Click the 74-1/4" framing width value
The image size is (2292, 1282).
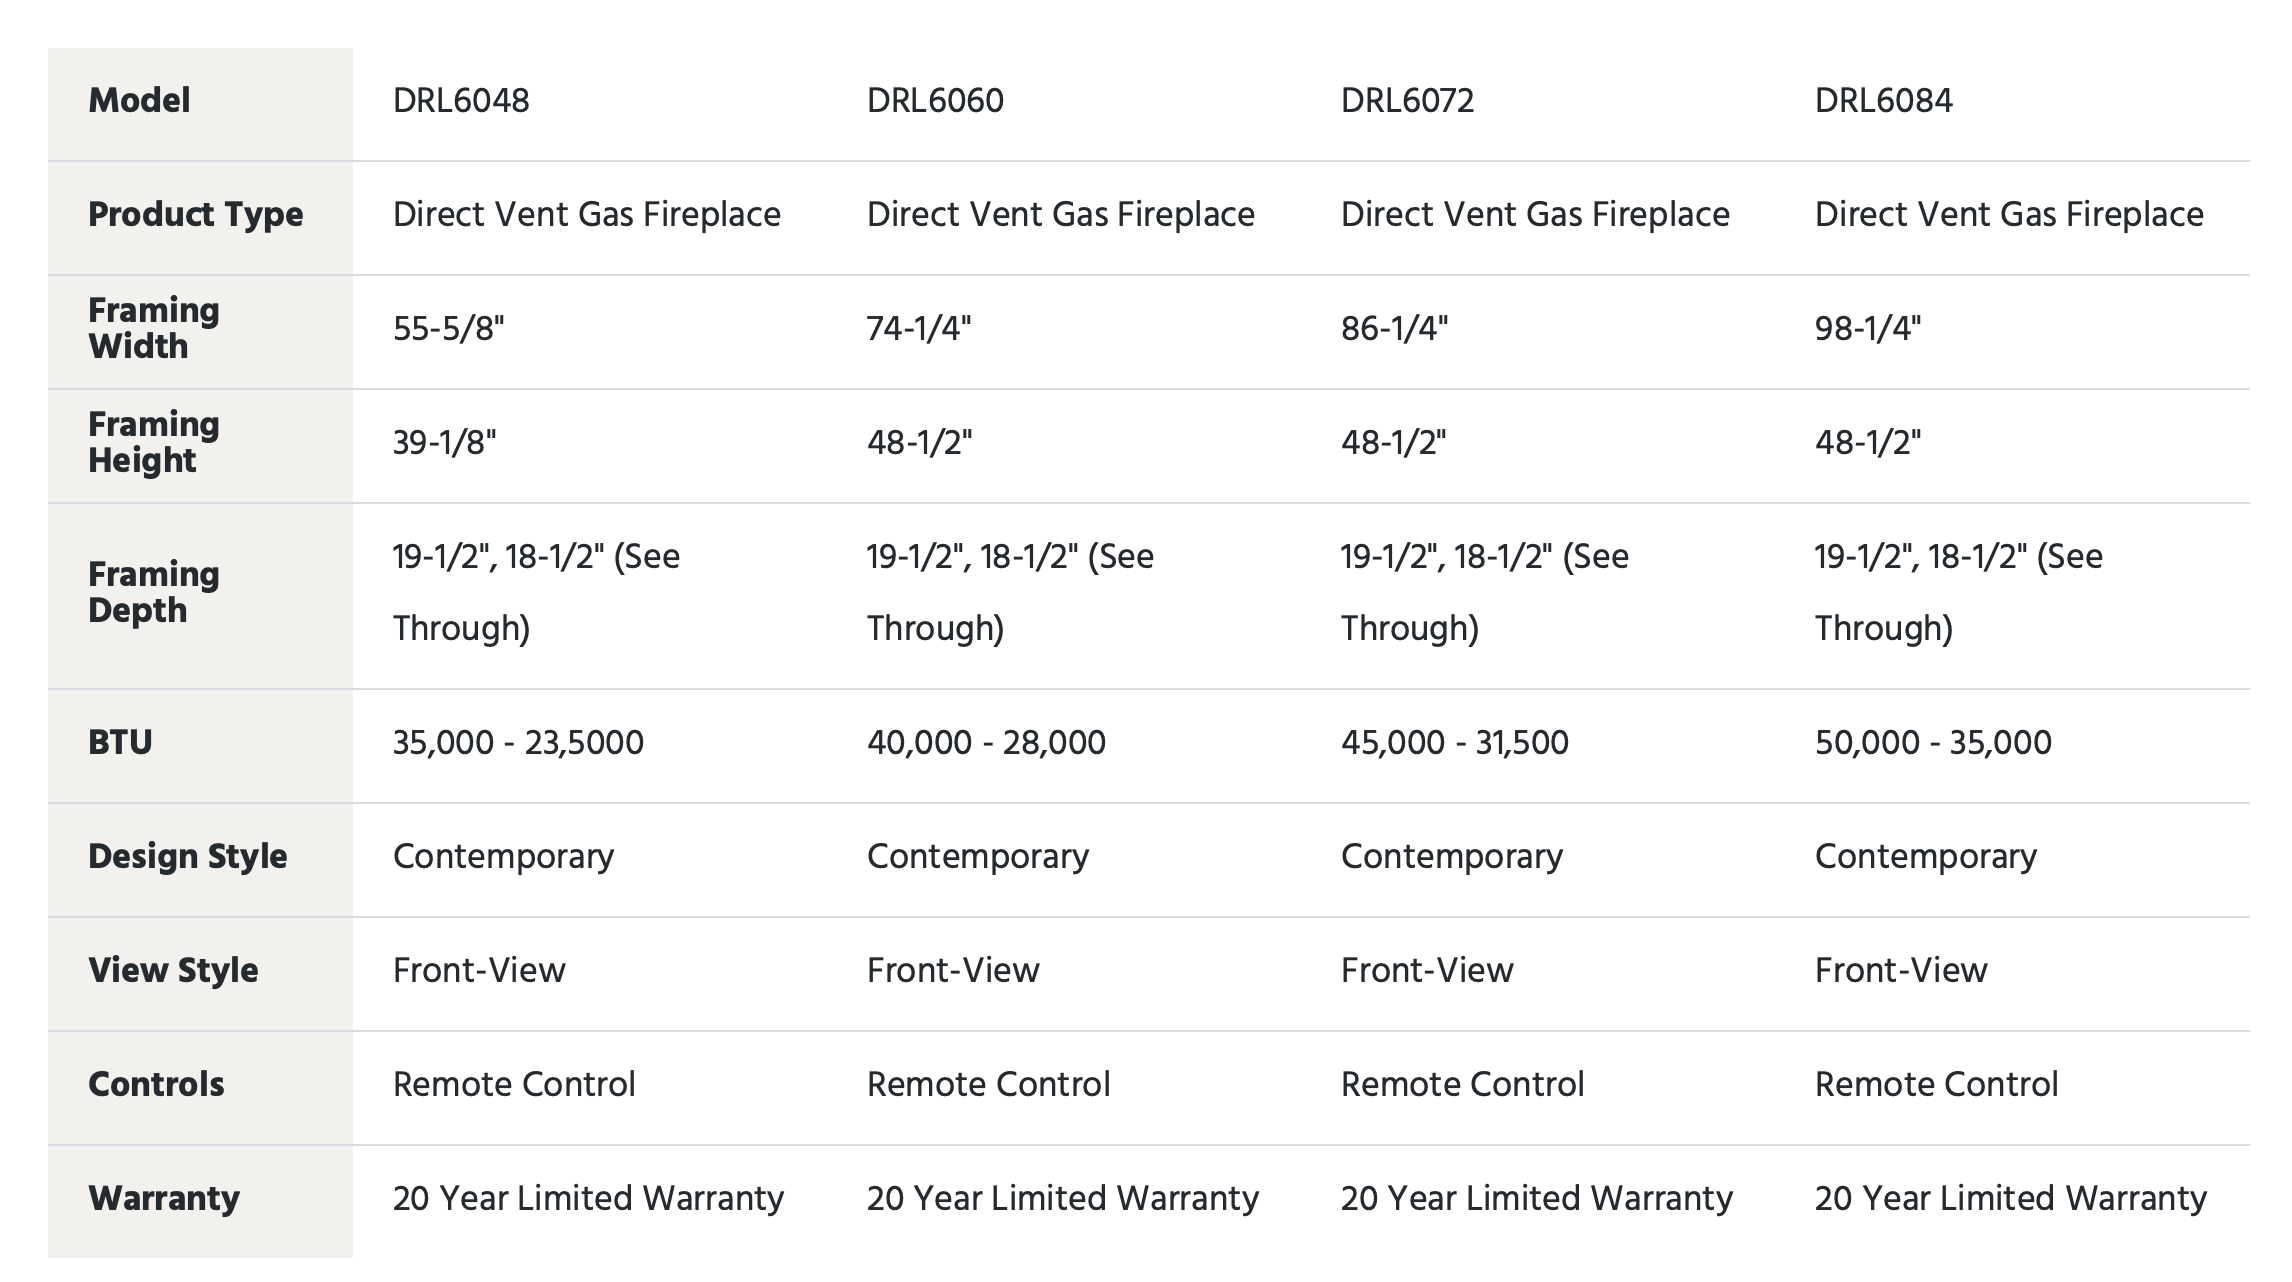click(919, 328)
